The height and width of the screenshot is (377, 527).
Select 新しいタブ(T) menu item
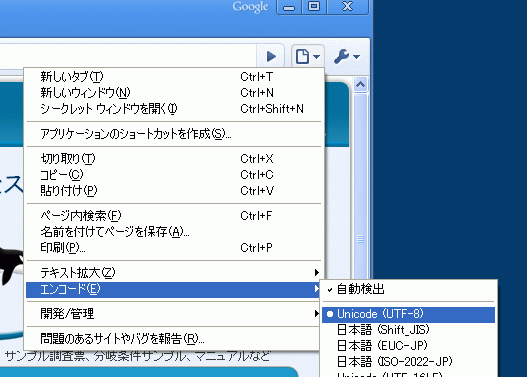click(174, 77)
